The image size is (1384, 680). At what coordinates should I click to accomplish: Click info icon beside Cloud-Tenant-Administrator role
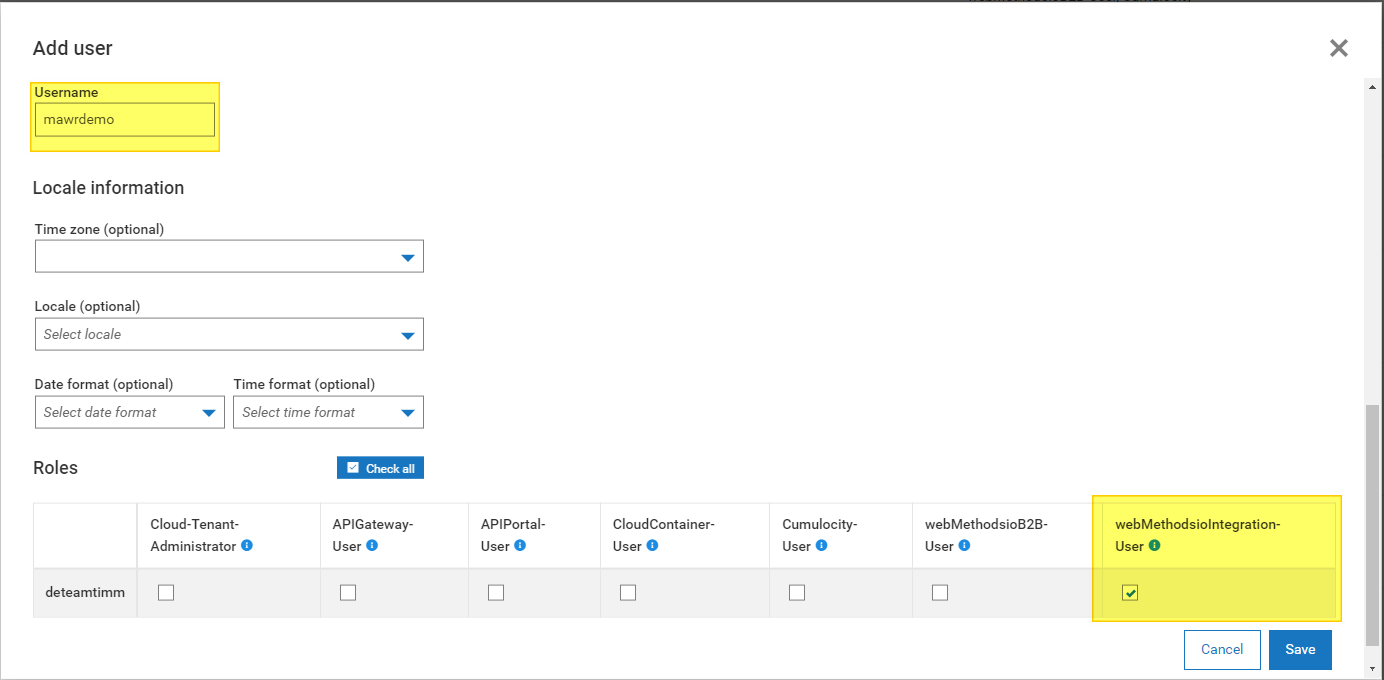pos(247,546)
